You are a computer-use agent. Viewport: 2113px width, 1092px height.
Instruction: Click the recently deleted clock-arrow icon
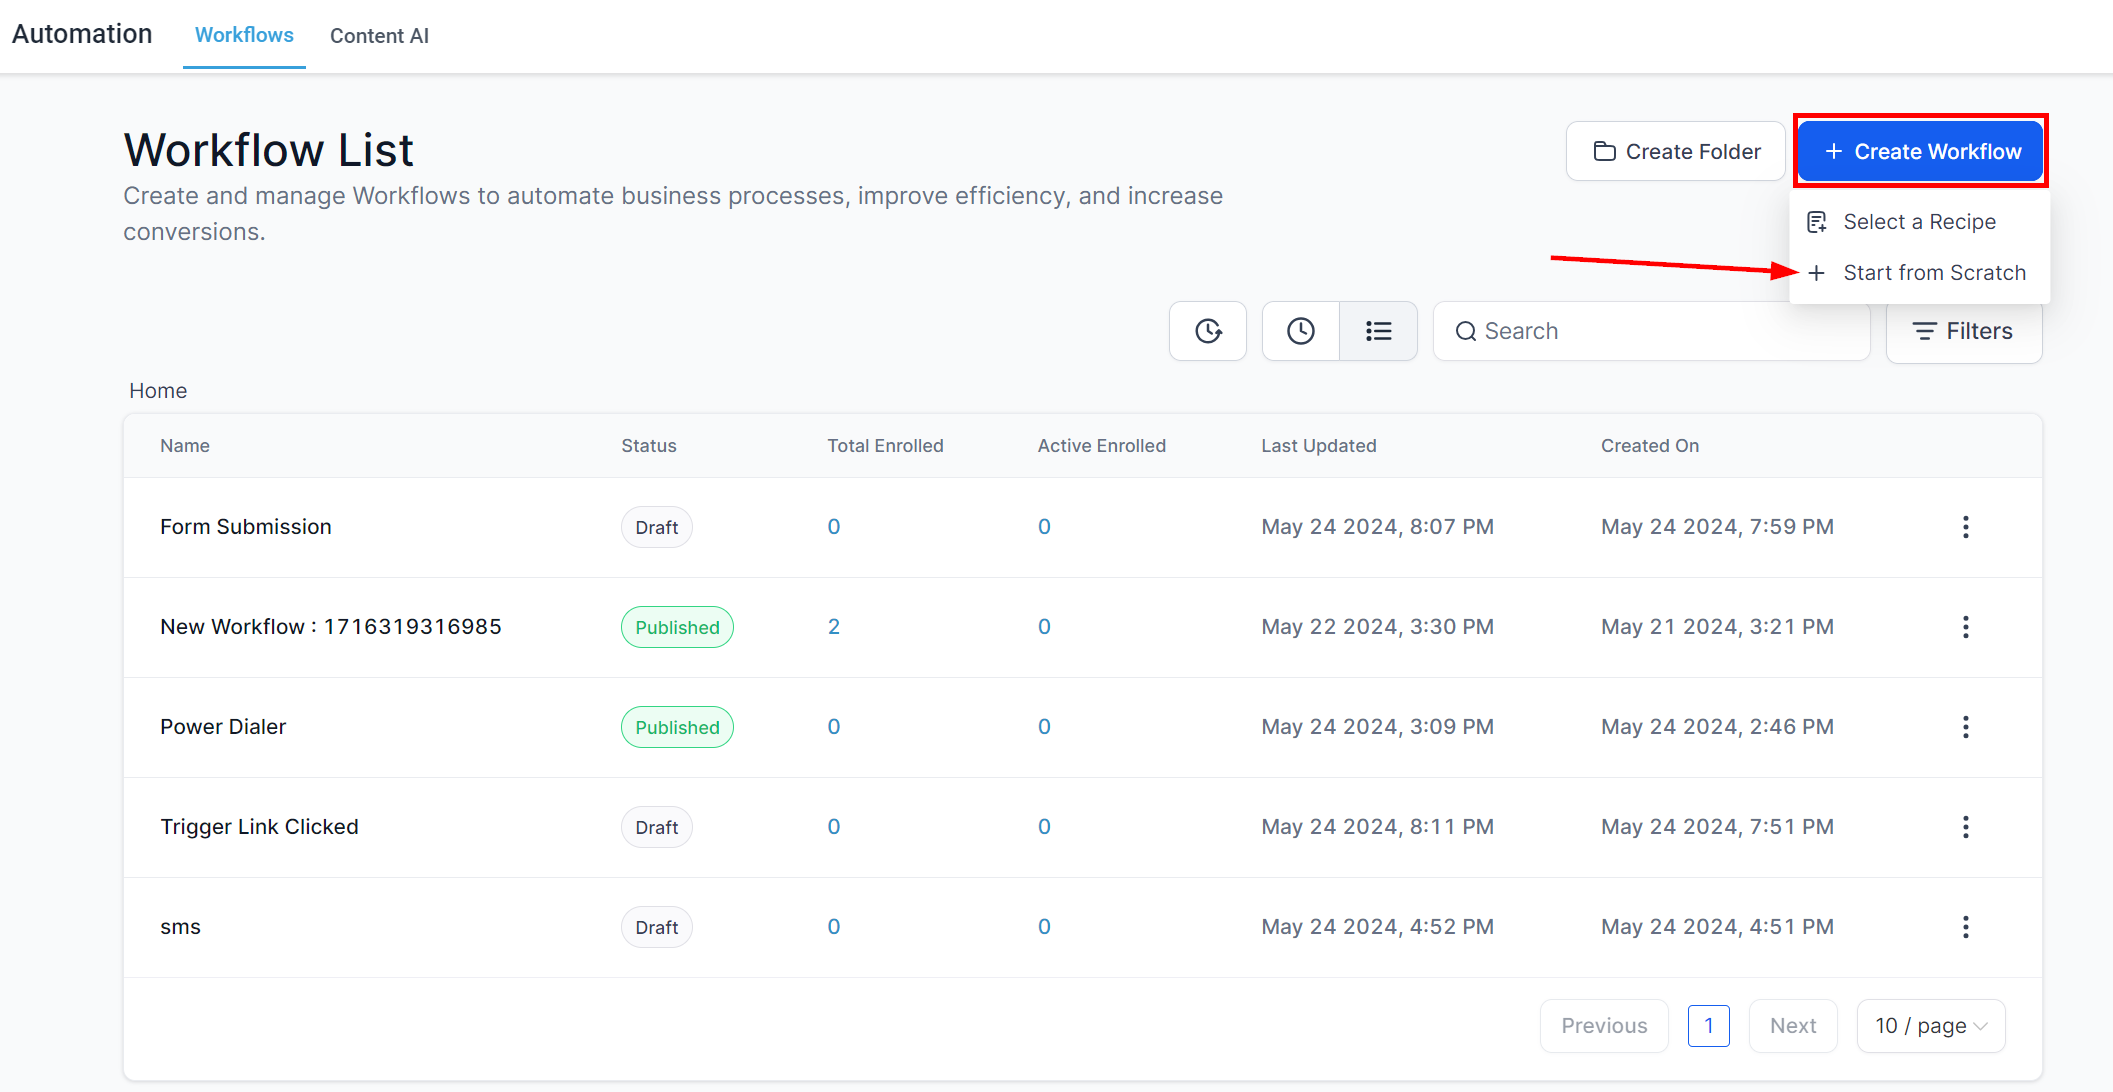tap(1208, 331)
